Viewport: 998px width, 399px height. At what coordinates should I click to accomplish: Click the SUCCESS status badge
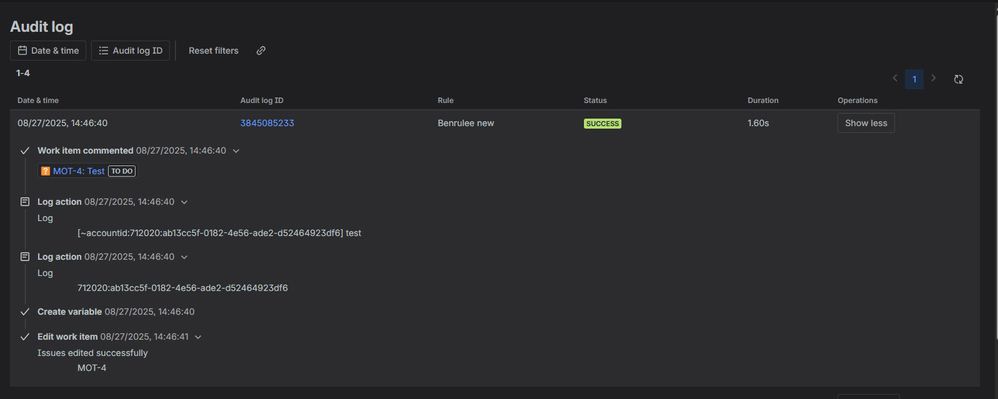coord(602,123)
